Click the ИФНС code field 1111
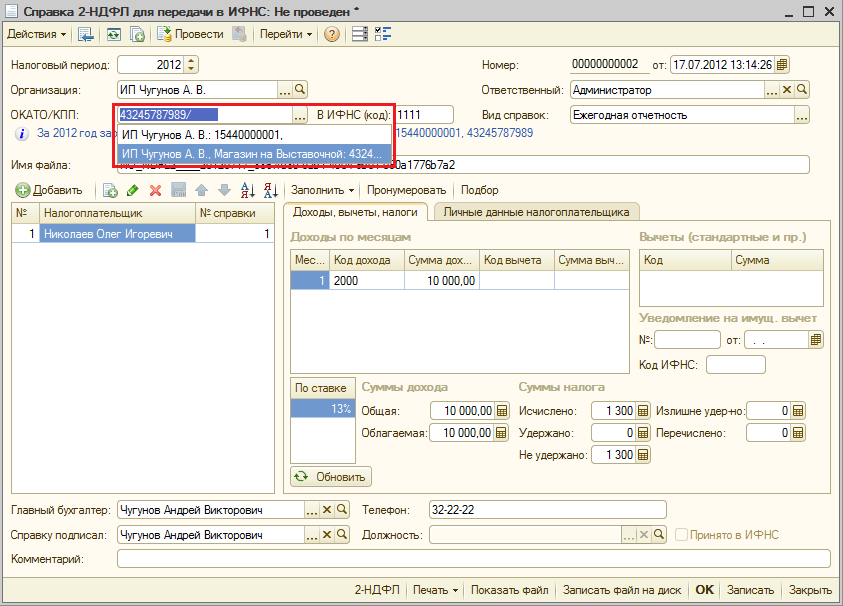Viewport: 843px width, 606px height. [424, 115]
